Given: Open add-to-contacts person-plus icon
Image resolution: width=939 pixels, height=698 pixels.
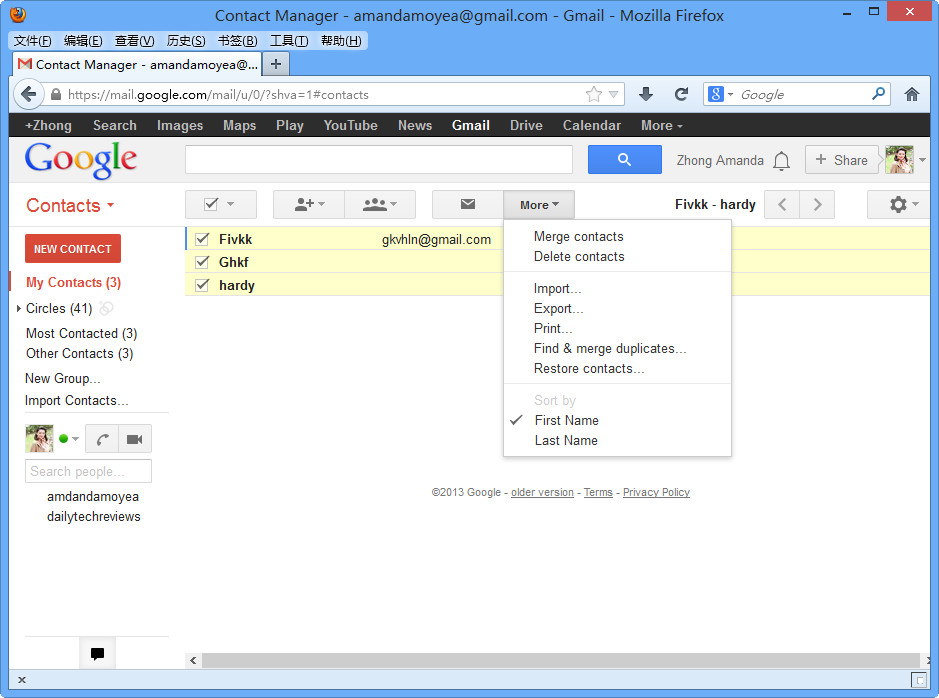Looking at the screenshot, I should click(x=309, y=205).
